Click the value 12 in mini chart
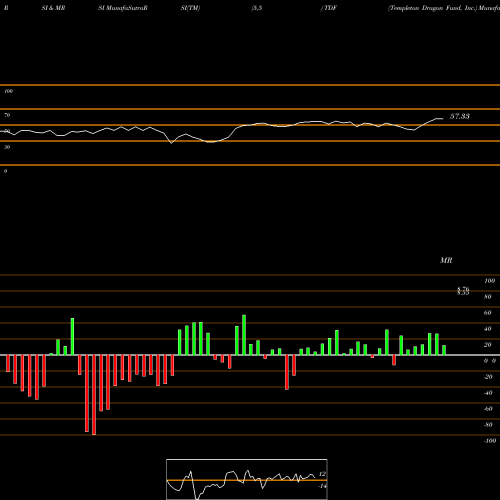The width and height of the screenshot is (500, 500). [322, 474]
